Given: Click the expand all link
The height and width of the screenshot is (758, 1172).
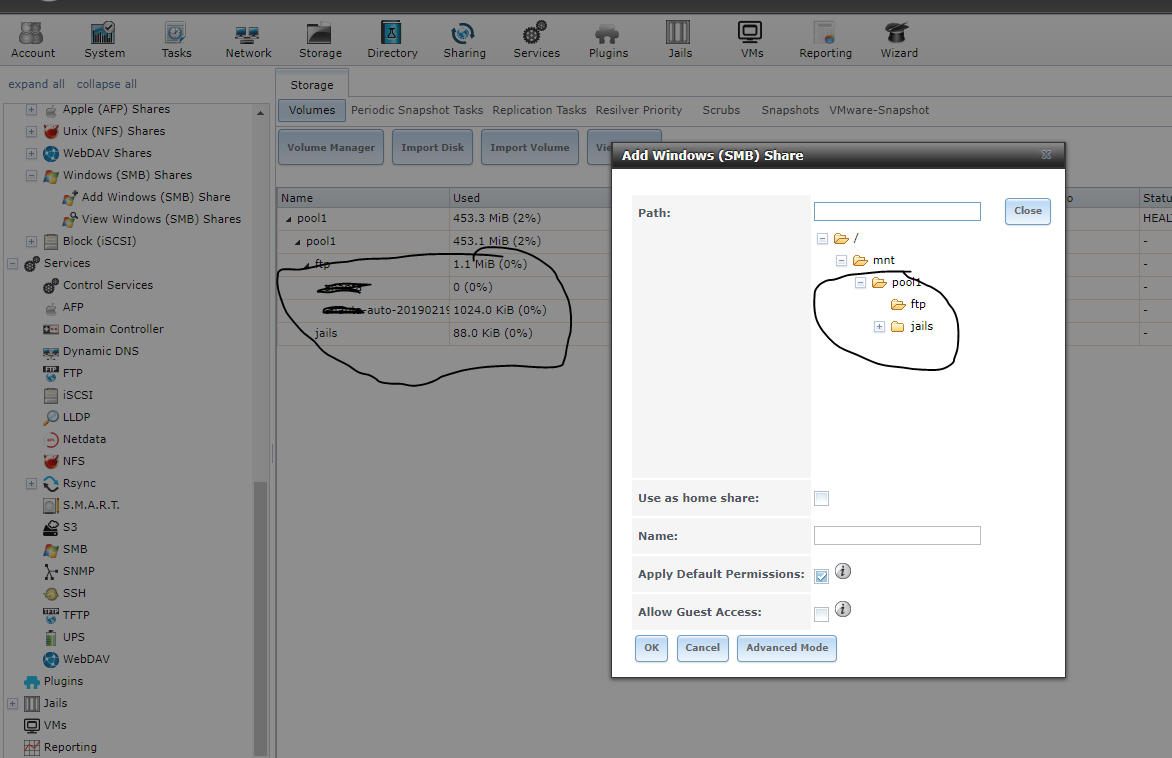Looking at the screenshot, I should point(37,84).
